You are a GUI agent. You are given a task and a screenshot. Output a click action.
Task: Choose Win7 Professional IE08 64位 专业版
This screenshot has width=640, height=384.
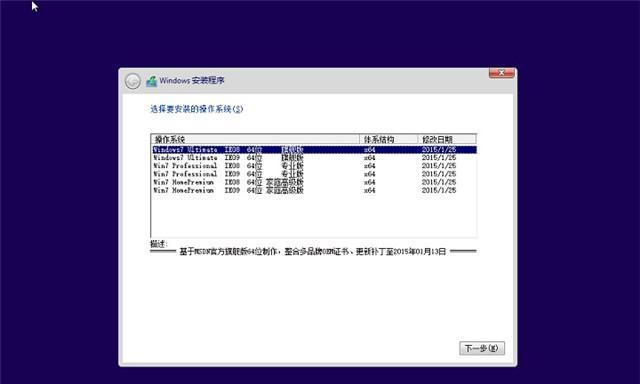click(313, 166)
